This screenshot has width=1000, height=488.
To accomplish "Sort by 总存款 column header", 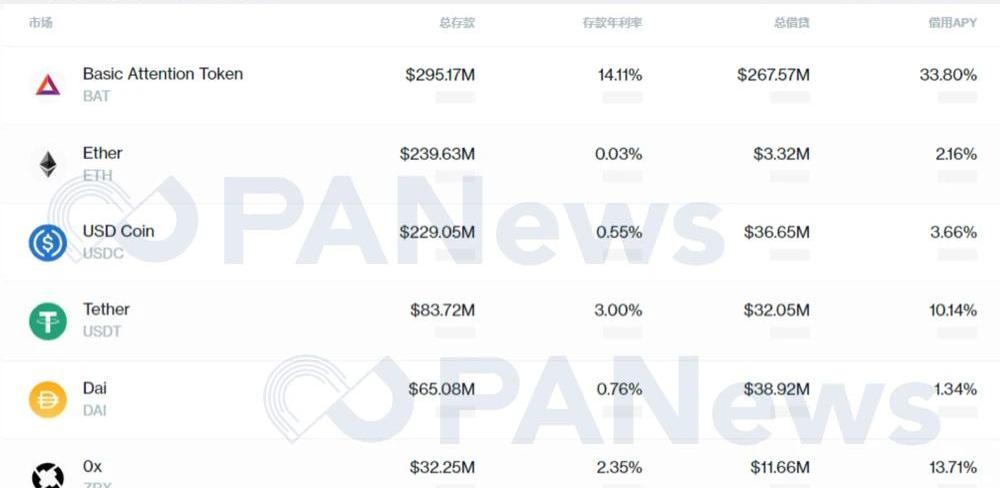I will click(x=457, y=23).
